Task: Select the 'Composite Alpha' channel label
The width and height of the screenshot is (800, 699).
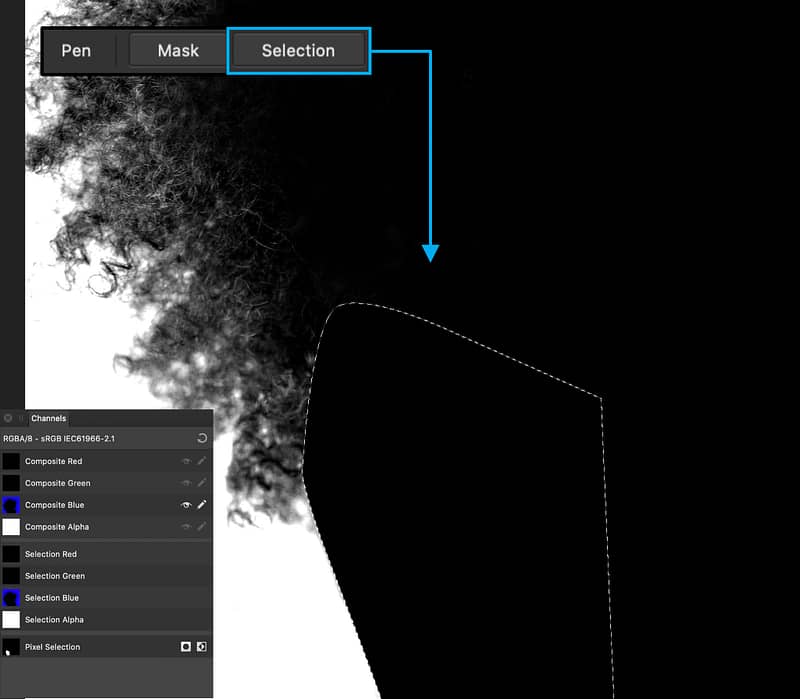Action: (x=57, y=527)
